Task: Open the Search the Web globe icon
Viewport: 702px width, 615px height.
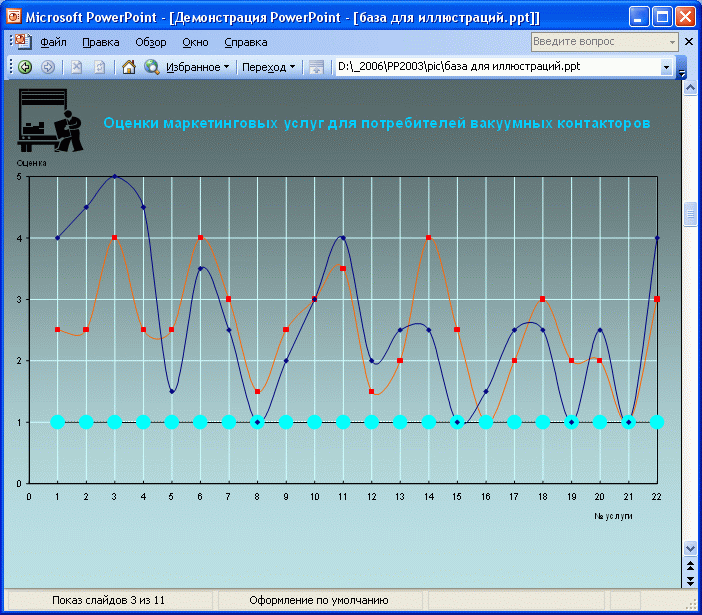Action: tap(152, 67)
